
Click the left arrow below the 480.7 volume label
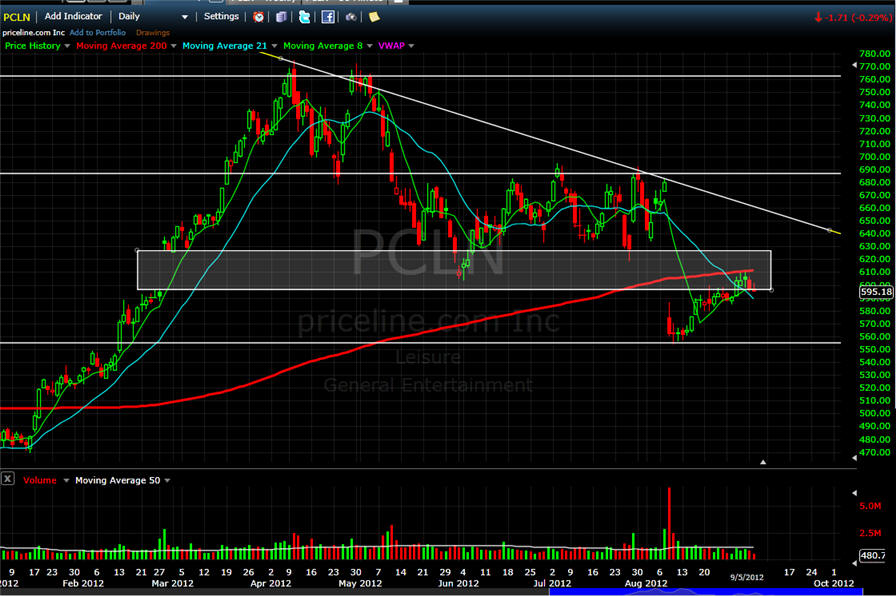[x=855, y=563]
